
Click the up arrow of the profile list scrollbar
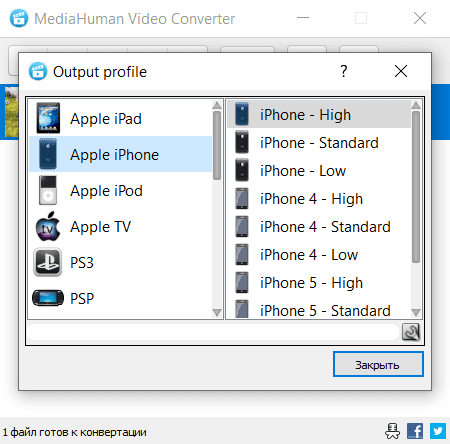pos(416,105)
